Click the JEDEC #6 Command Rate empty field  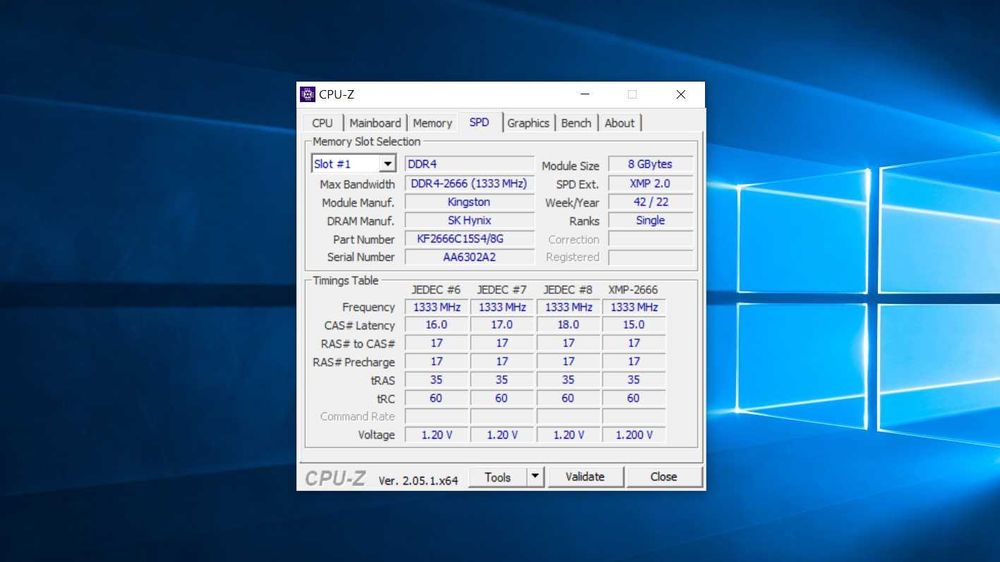point(436,417)
